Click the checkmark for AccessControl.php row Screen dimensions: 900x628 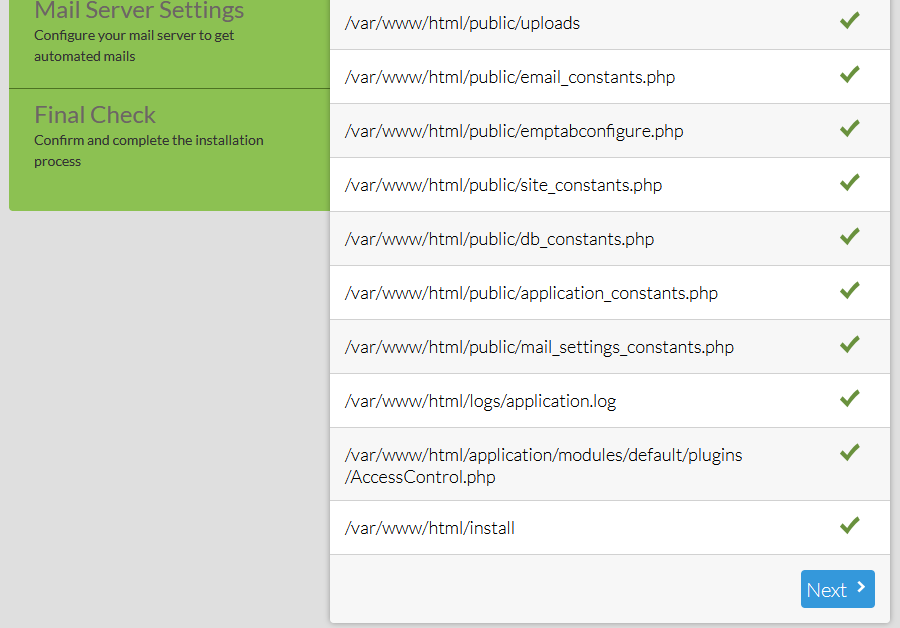click(x=850, y=452)
